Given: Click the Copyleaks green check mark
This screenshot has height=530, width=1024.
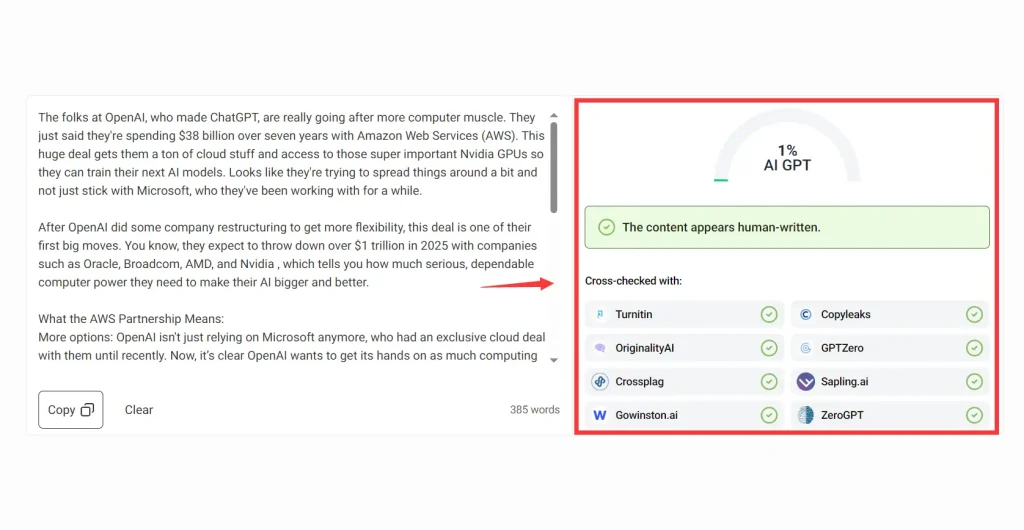Looking at the screenshot, I should point(974,315).
